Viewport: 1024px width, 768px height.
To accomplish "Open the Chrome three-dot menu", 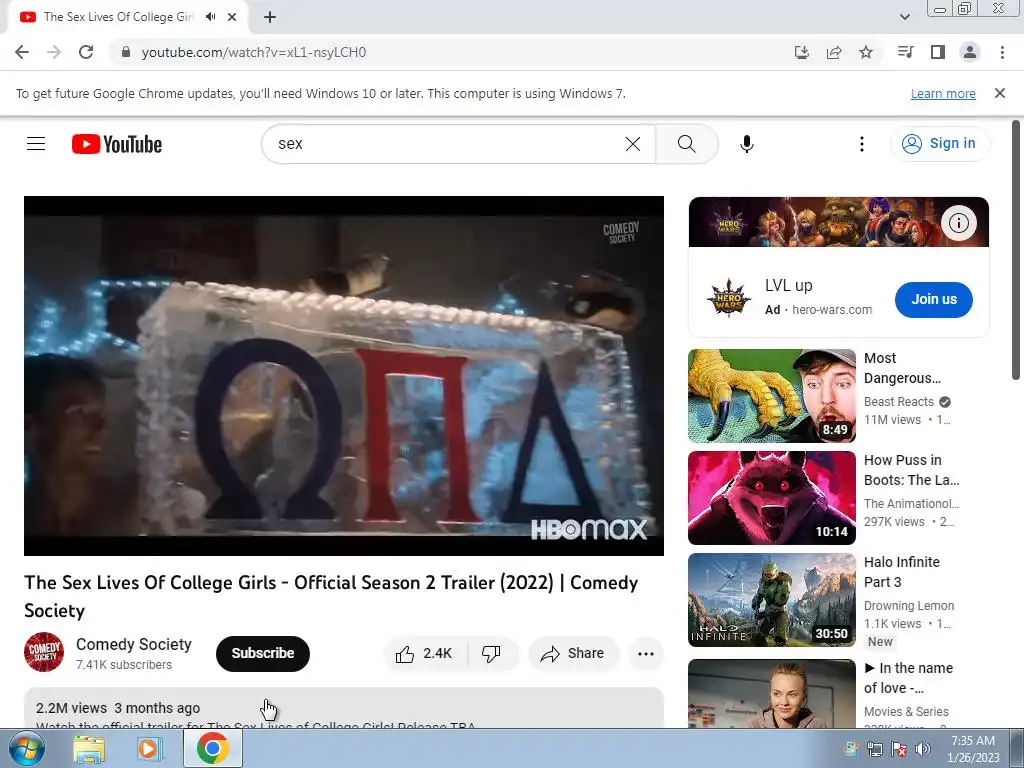I will 1002,52.
